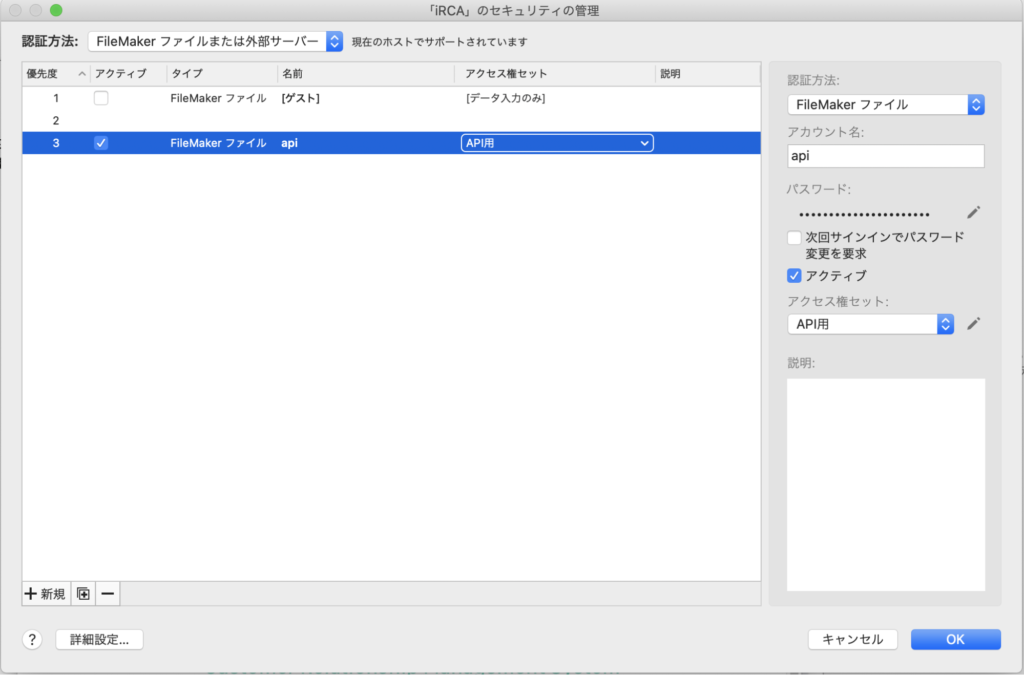1024x675 pixels.
Task: Click the pencil icon next to password
Action: (973, 212)
